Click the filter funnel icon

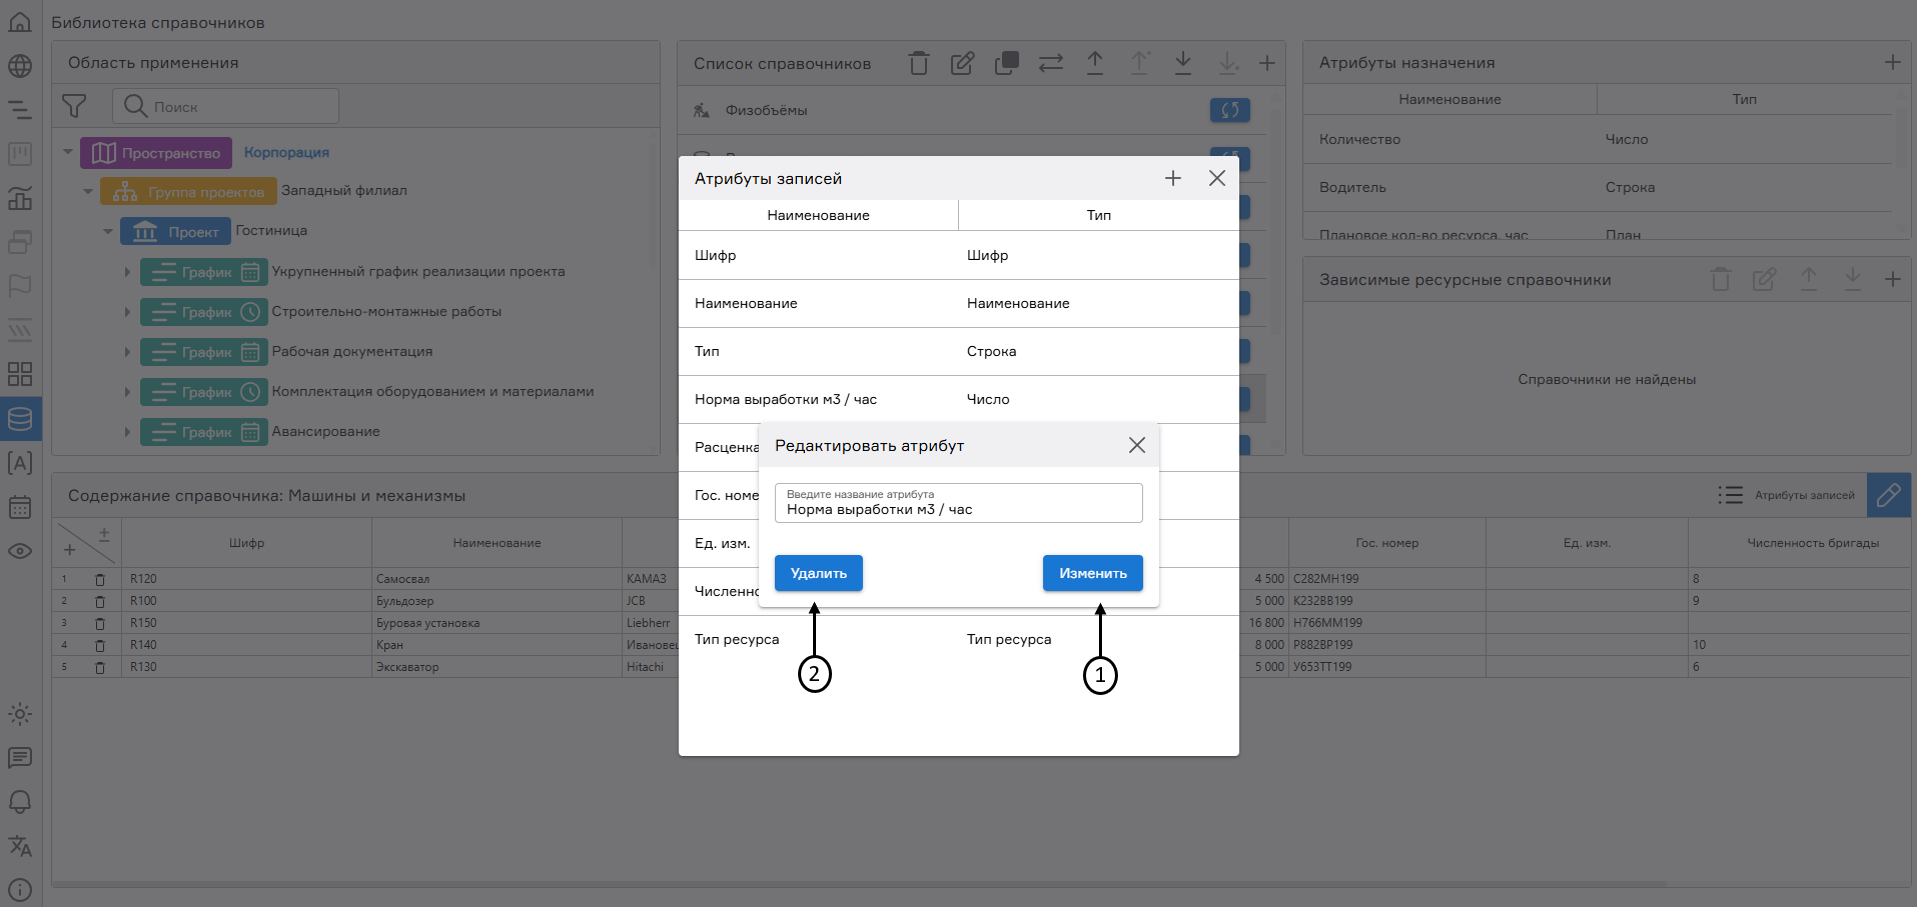[x=74, y=106]
